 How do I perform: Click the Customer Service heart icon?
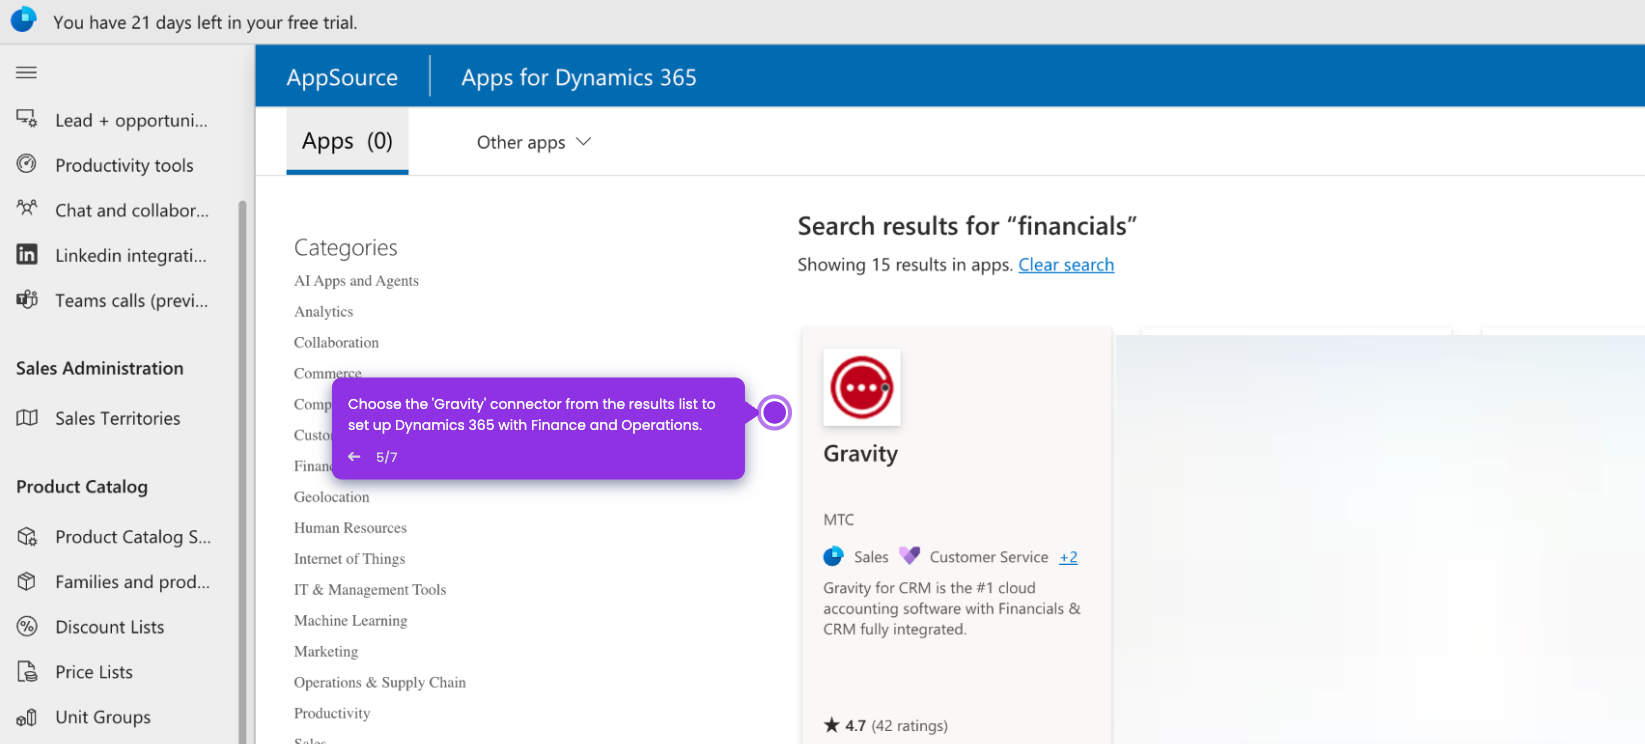pyautogui.click(x=909, y=556)
